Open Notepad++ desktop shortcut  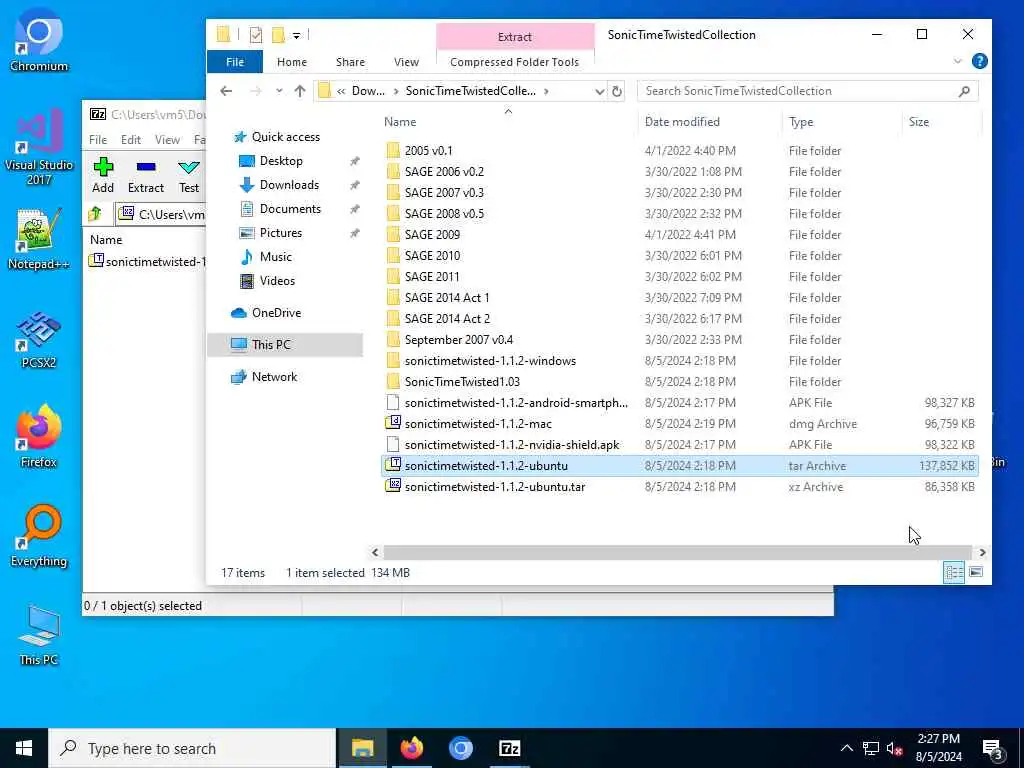click(39, 239)
